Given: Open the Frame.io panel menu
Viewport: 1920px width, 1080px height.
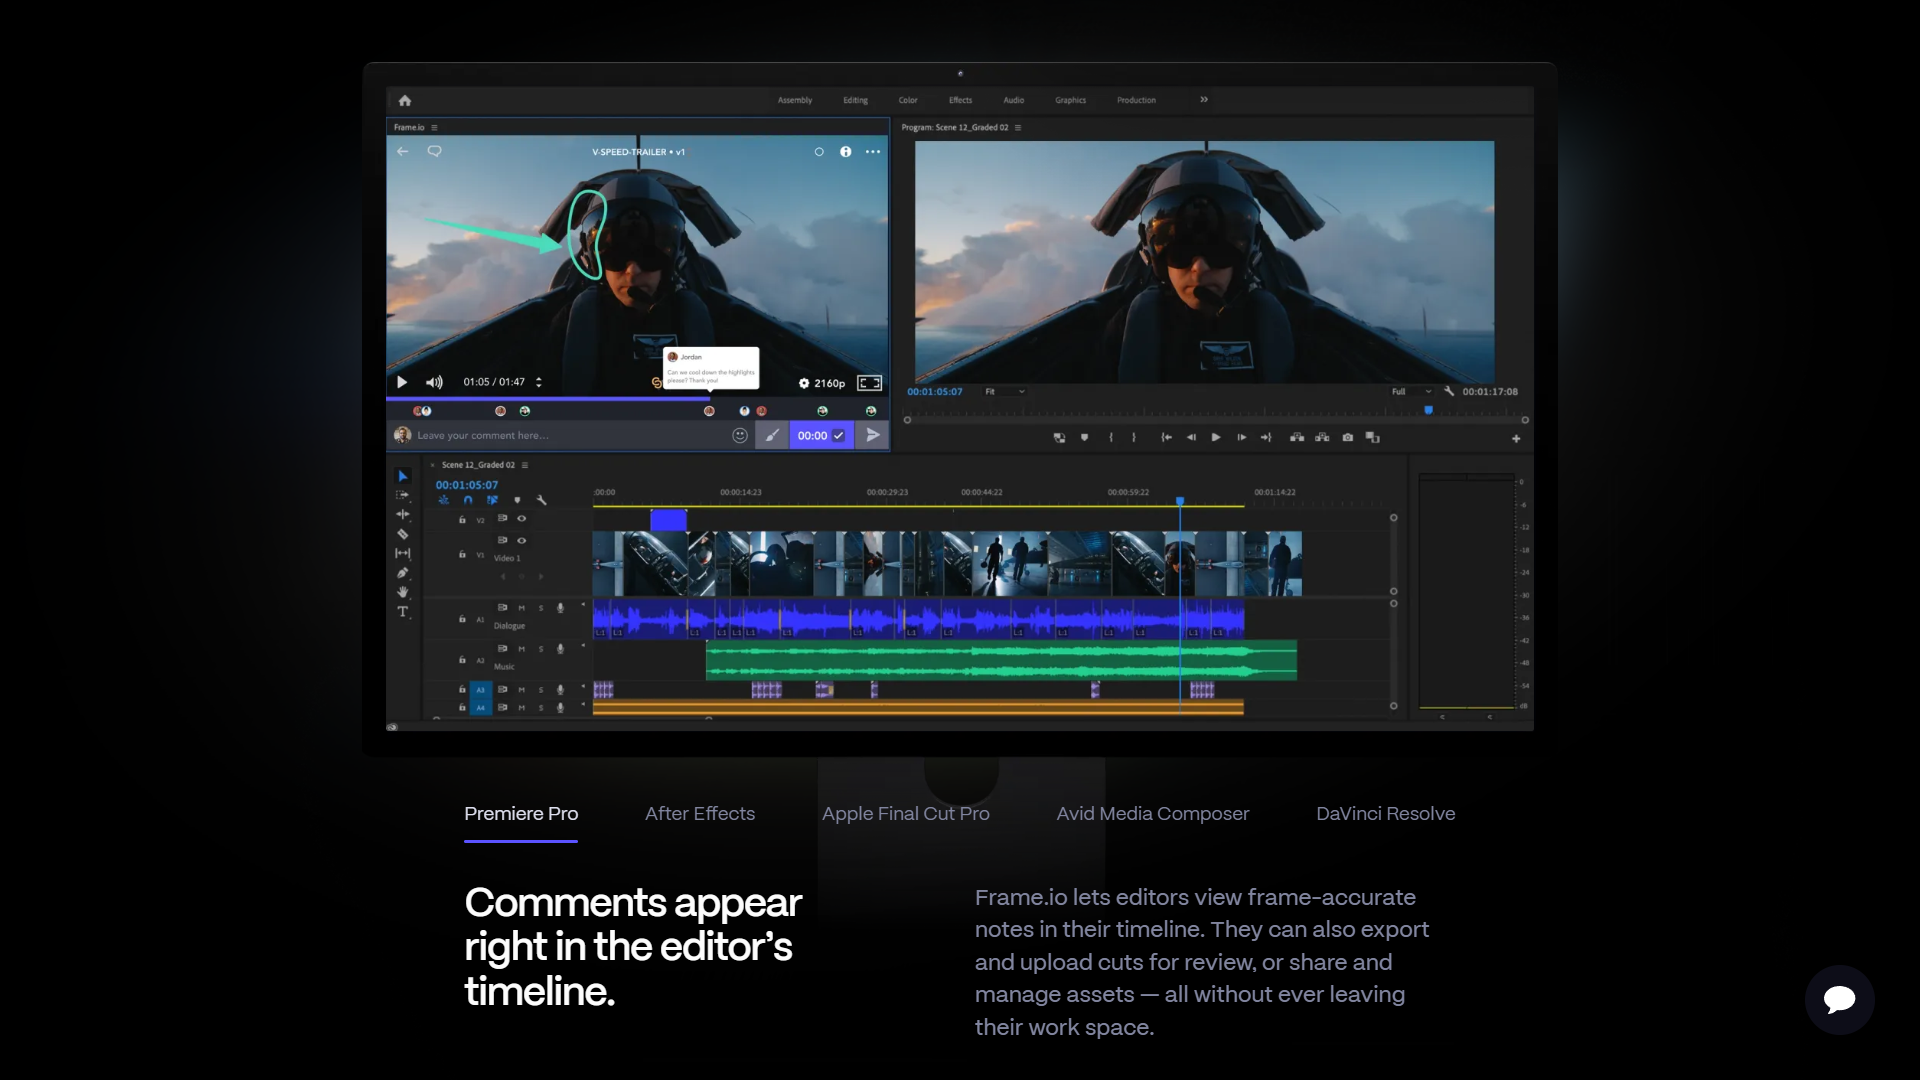Looking at the screenshot, I should click(434, 128).
